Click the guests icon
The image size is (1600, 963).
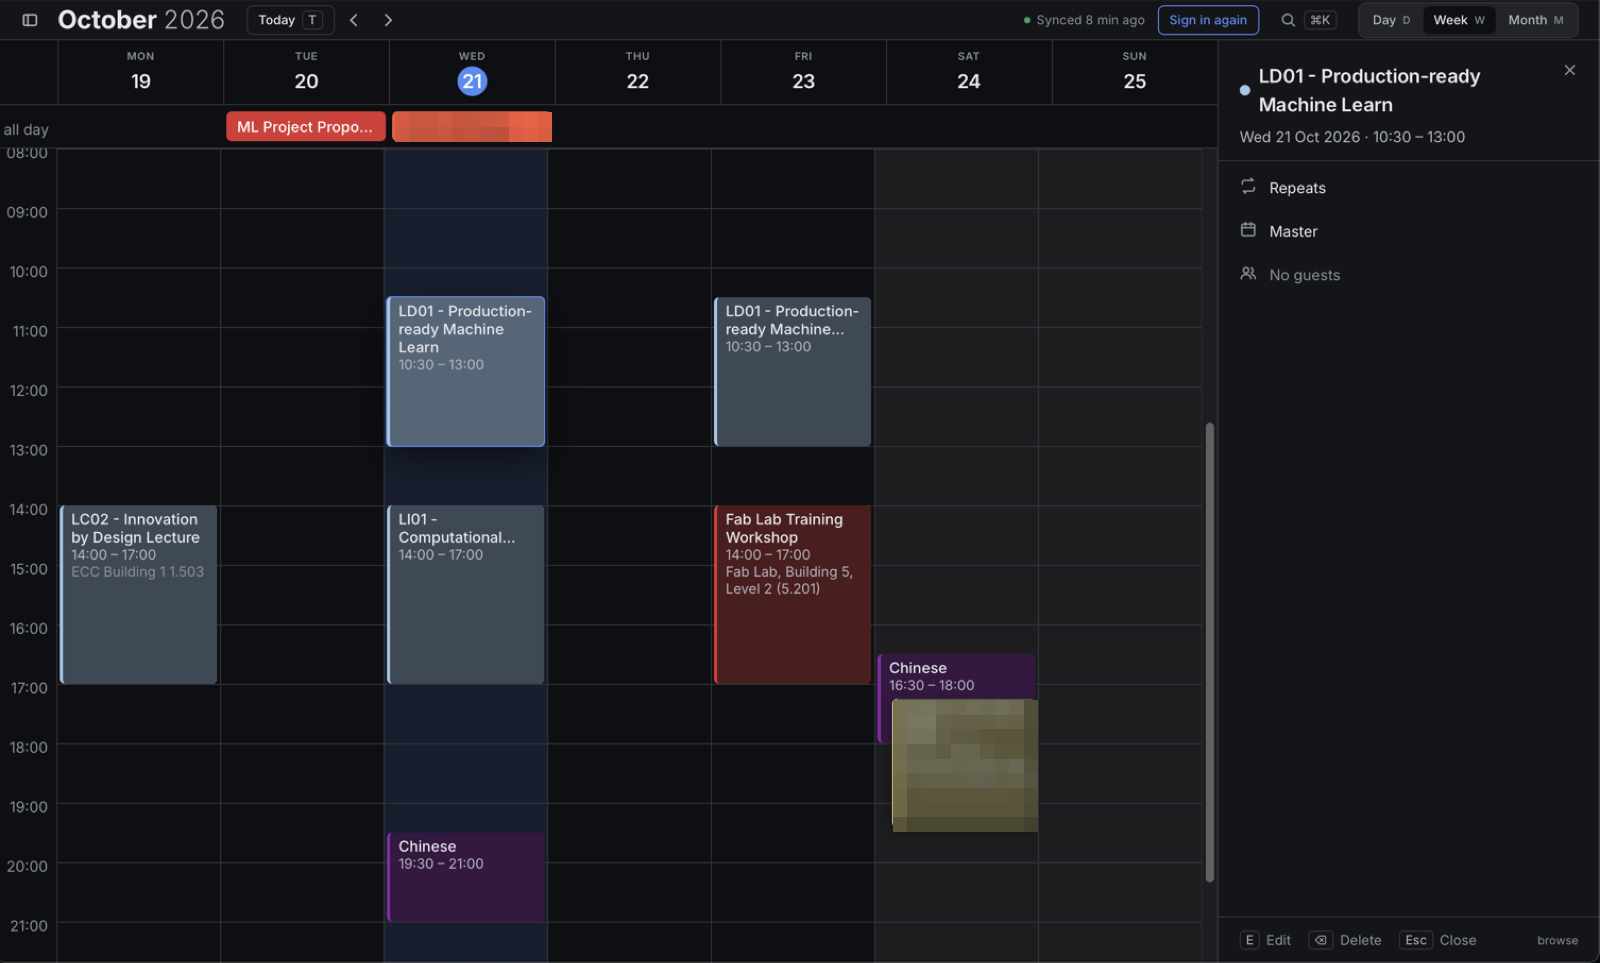(x=1248, y=274)
